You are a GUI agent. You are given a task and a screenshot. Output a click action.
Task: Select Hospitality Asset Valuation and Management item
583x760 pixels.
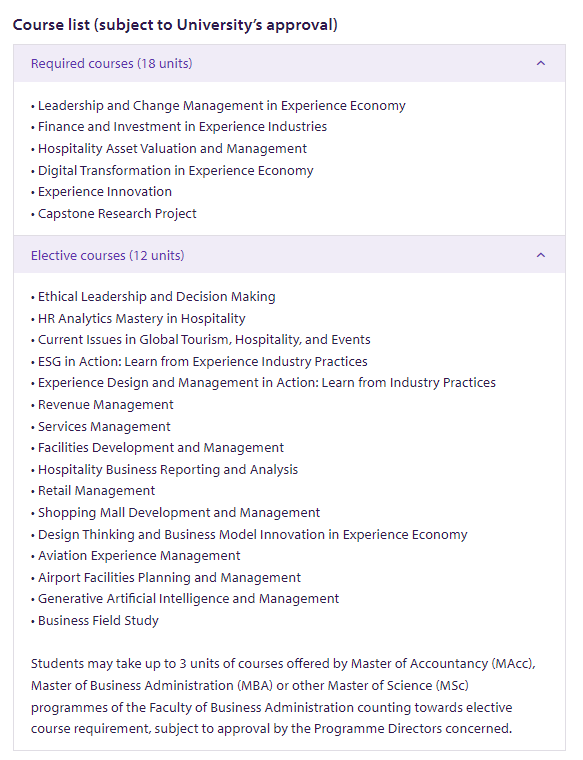[172, 149]
